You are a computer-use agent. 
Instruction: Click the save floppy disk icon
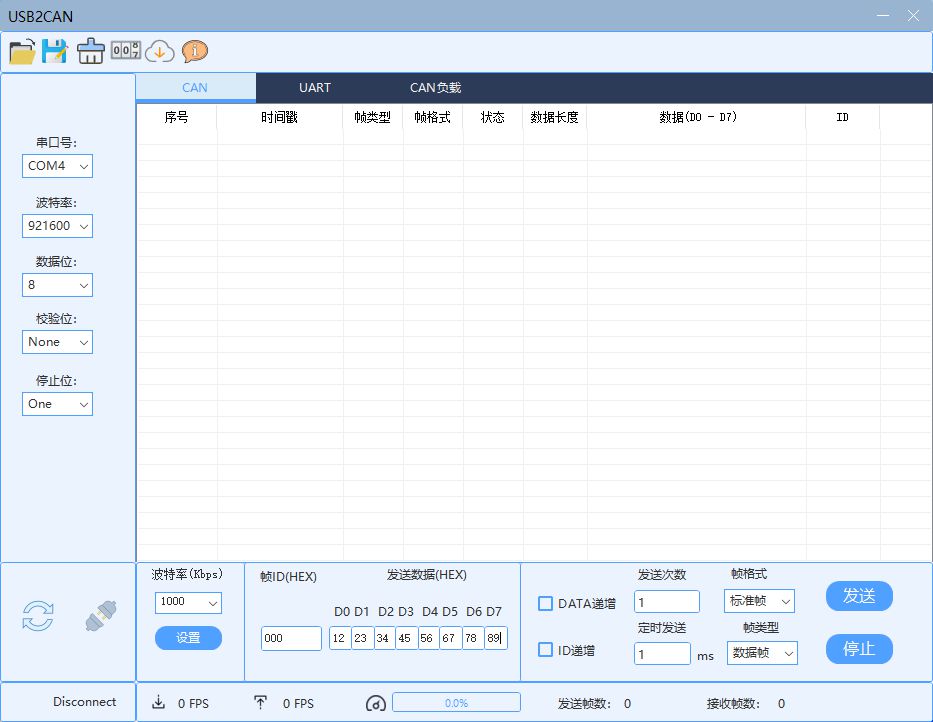point(54,51)
